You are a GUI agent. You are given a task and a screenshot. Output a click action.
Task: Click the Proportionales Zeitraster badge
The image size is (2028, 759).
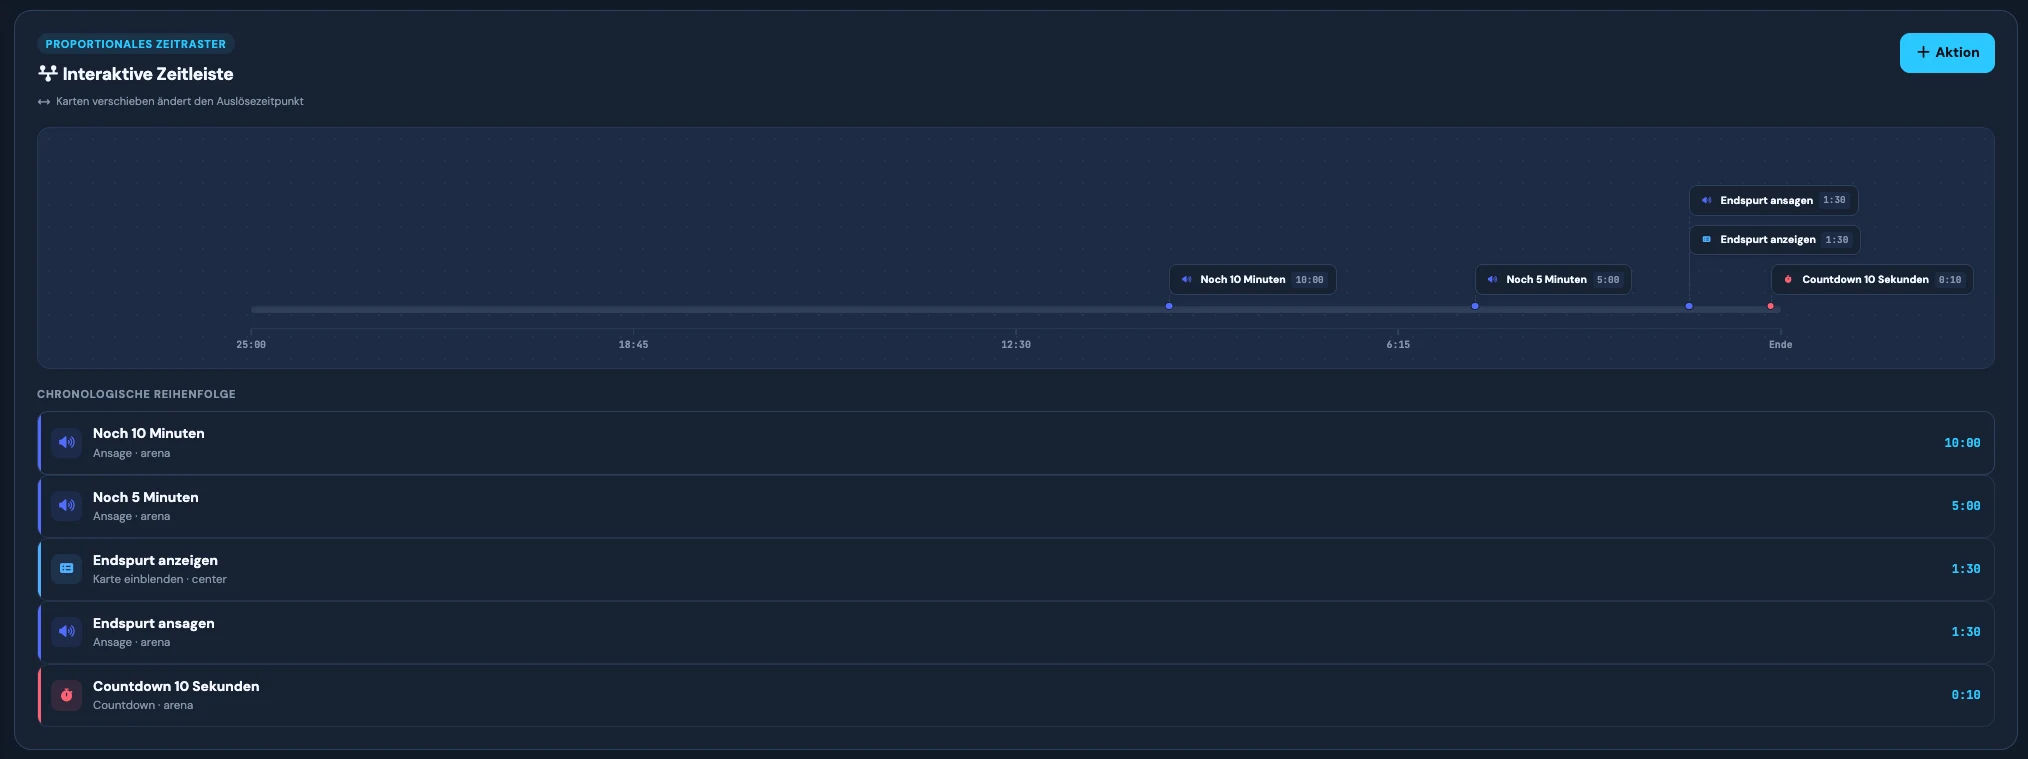pyautogui.click(x=135, y=44)
